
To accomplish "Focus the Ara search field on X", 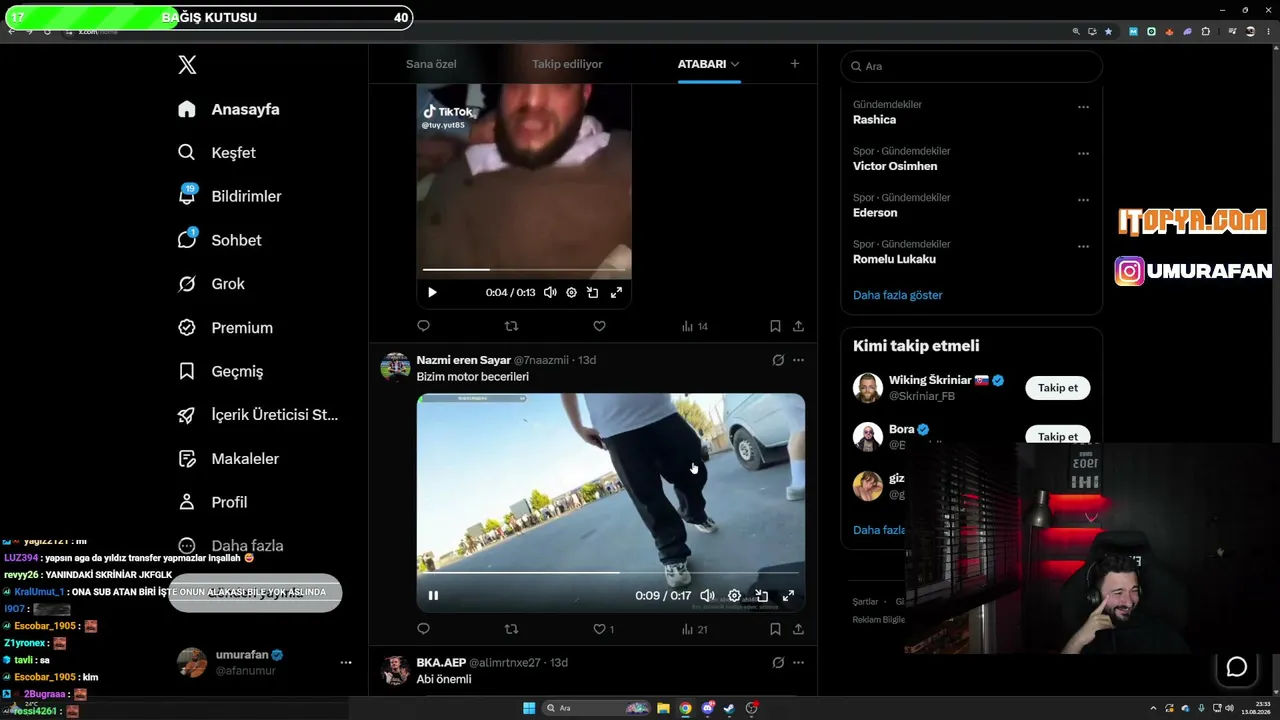I will (x=971, y=66).
